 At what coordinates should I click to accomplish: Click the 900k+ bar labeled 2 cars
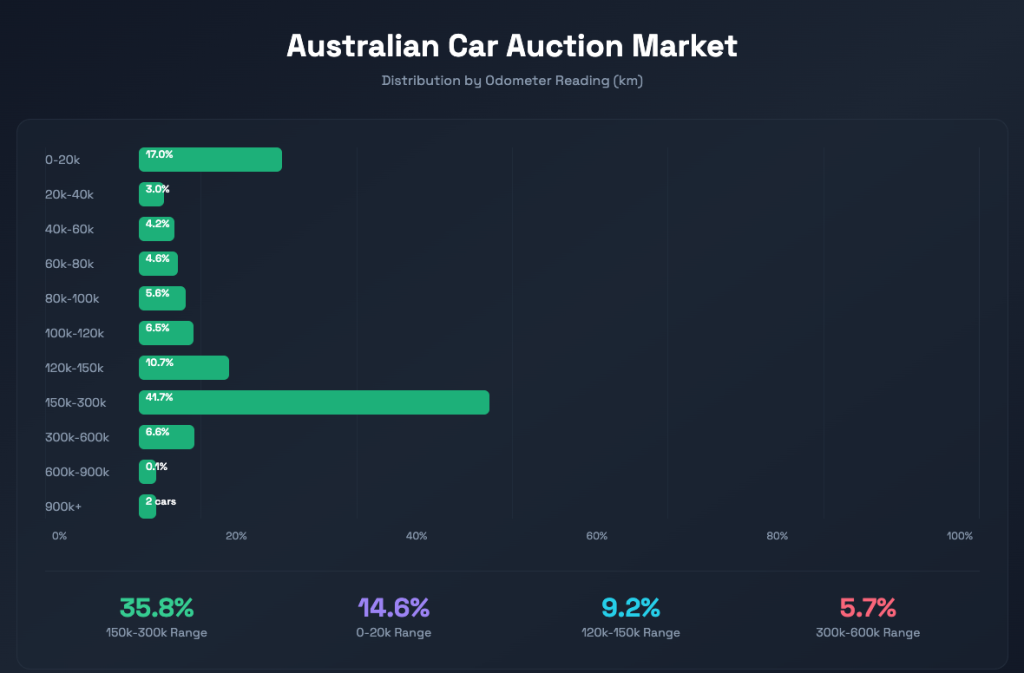(147, 506)
